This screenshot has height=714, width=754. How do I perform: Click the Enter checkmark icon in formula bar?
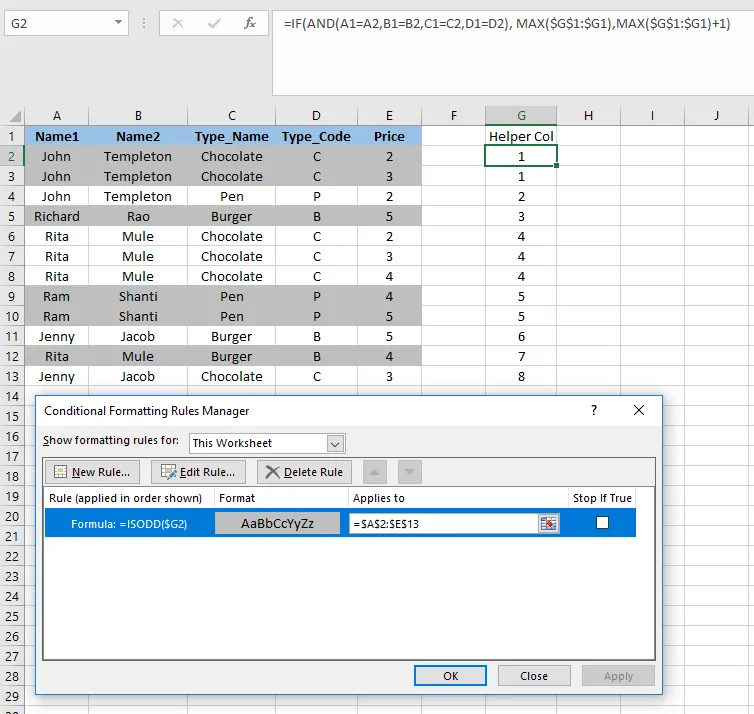pyautogui.click(x=214, y=23)
